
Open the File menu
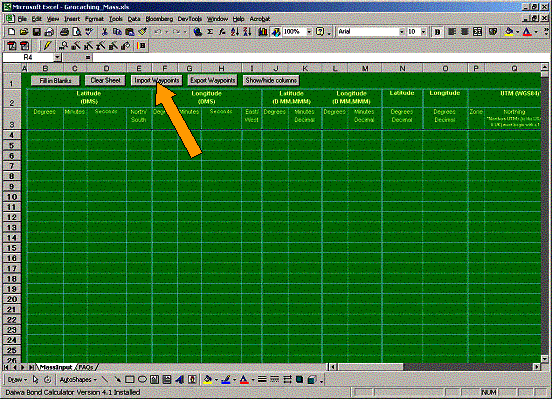pos(22,19)
